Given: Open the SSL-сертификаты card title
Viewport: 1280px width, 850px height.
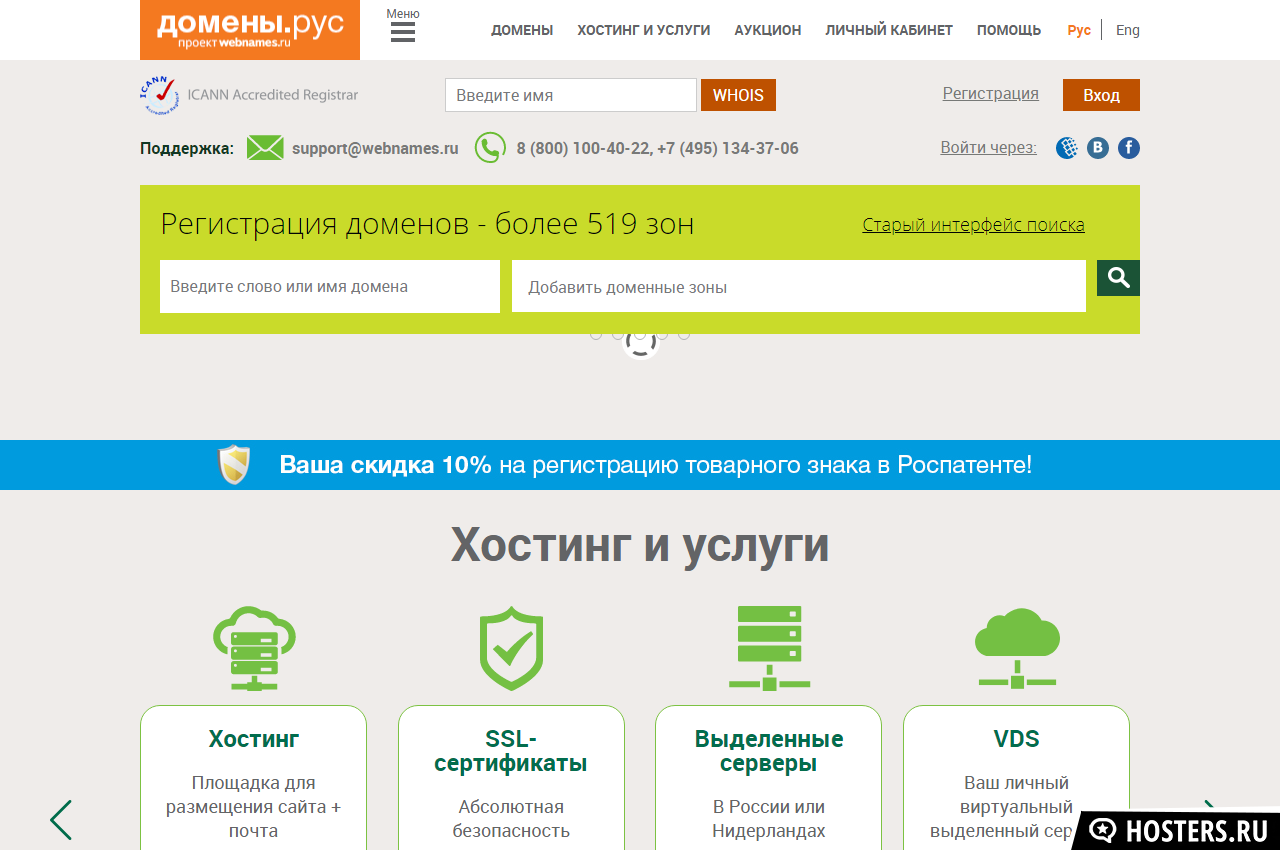Looking at the screenshot, I should coord(511,751).
